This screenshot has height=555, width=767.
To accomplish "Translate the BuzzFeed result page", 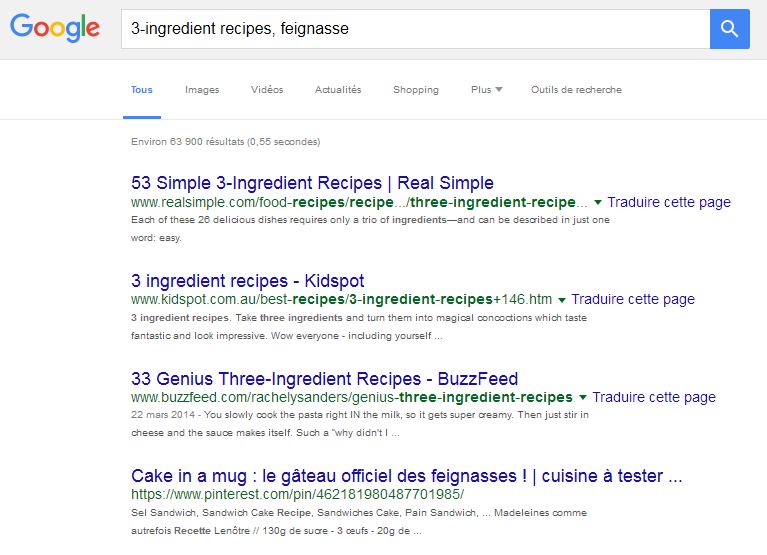I will [654, 397].
